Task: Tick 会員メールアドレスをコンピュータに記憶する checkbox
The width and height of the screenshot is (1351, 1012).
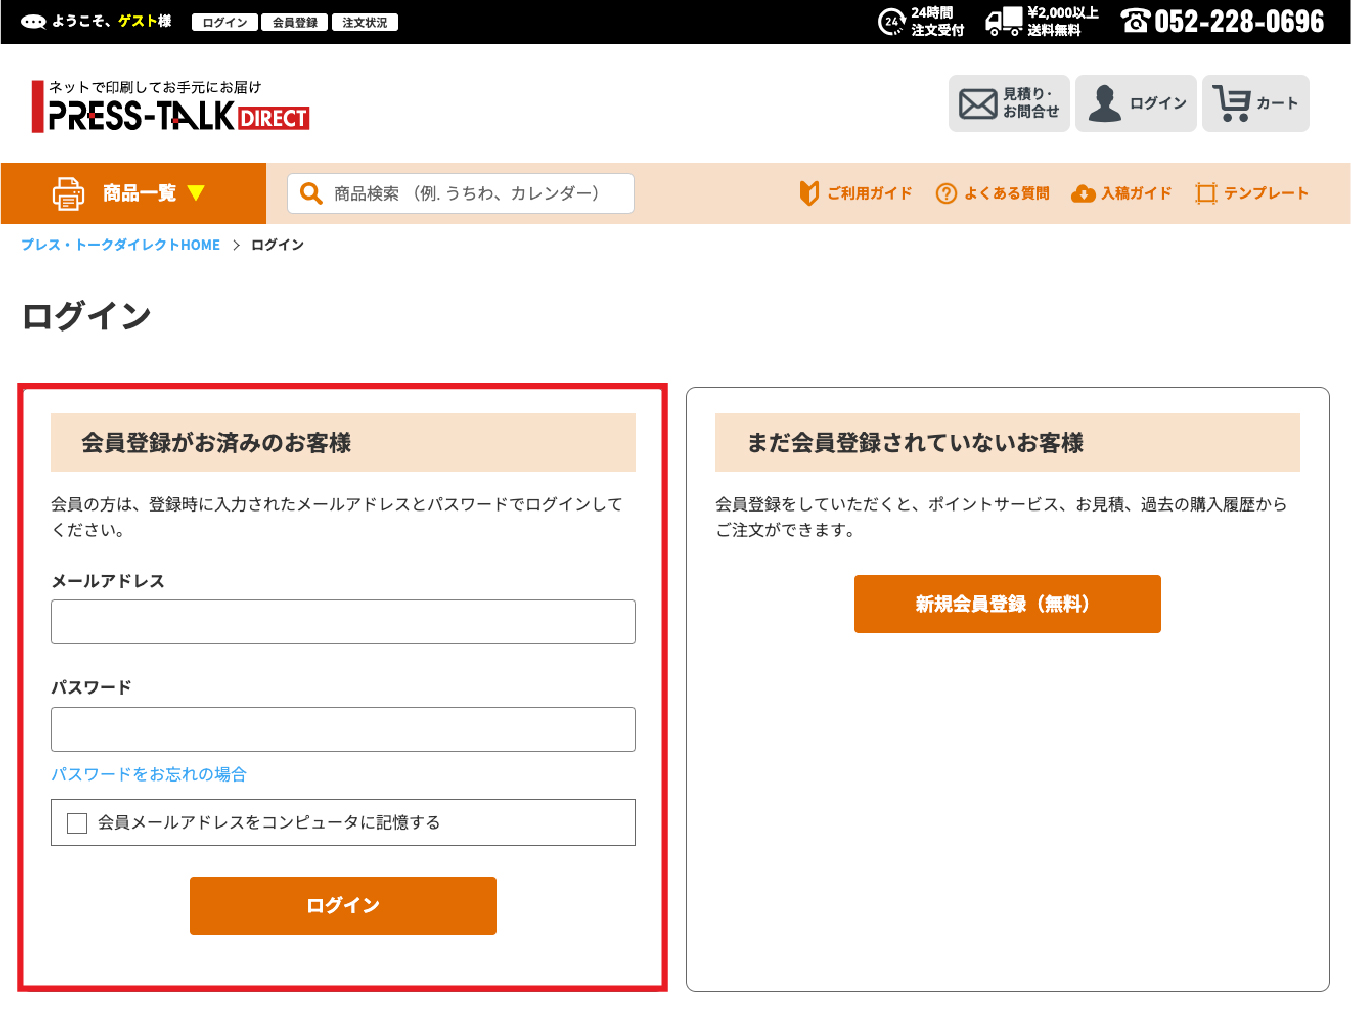Action: click(x=77, y=823)
